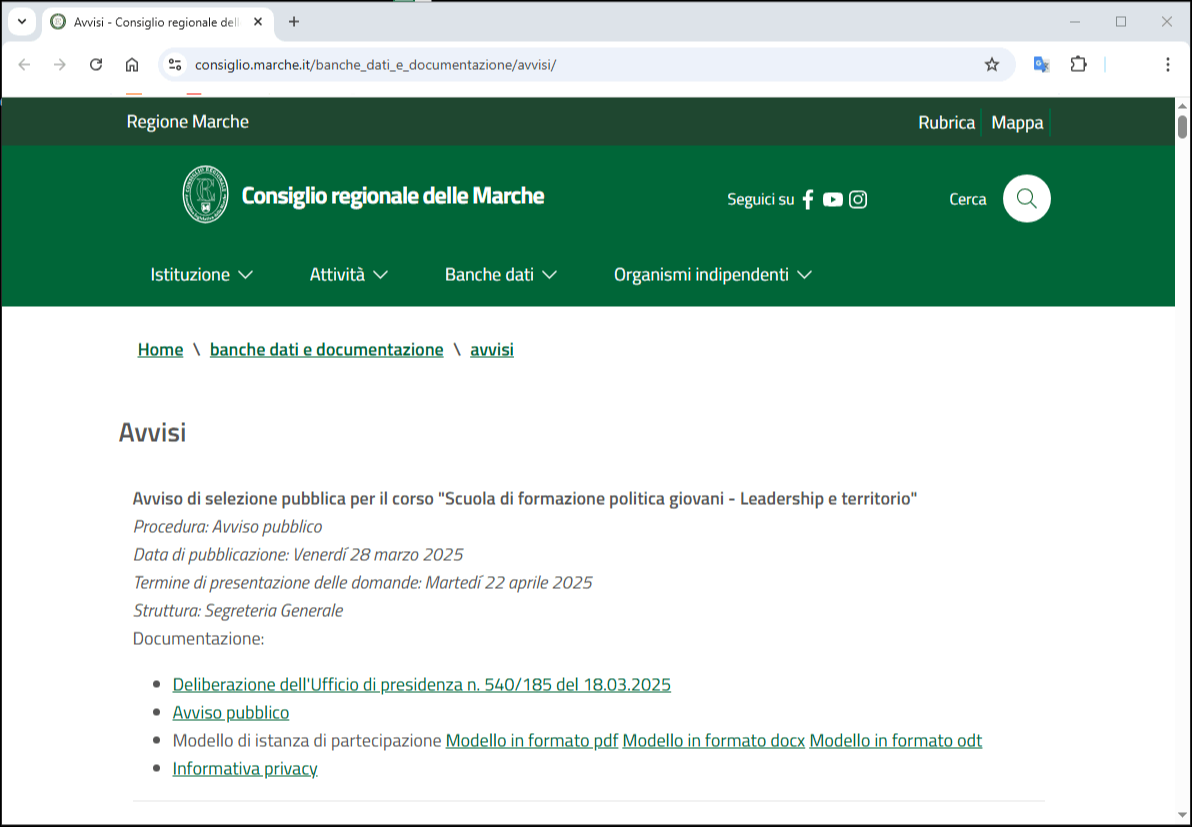Screen dimensions: 1192x827
Task: Click text Data di pubblicazione: Venerdí 28 marzo 2025
Action: [x=298, y=555]
